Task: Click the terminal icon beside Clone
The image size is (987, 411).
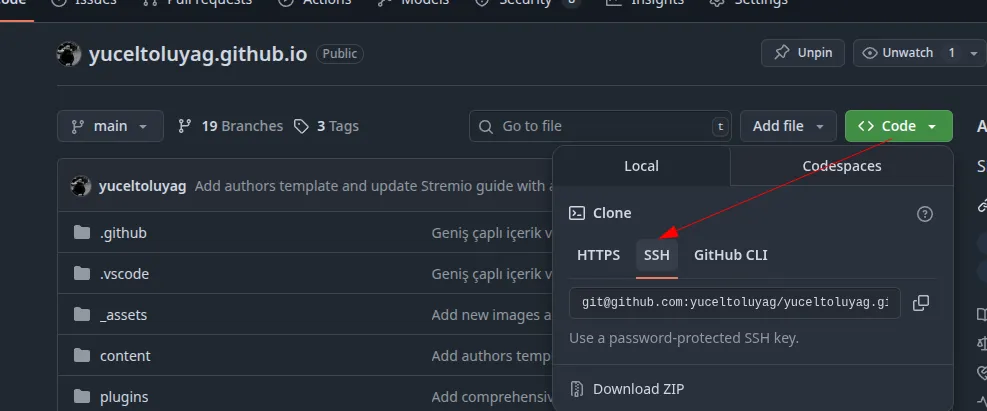Action: [x=577, y=213]
